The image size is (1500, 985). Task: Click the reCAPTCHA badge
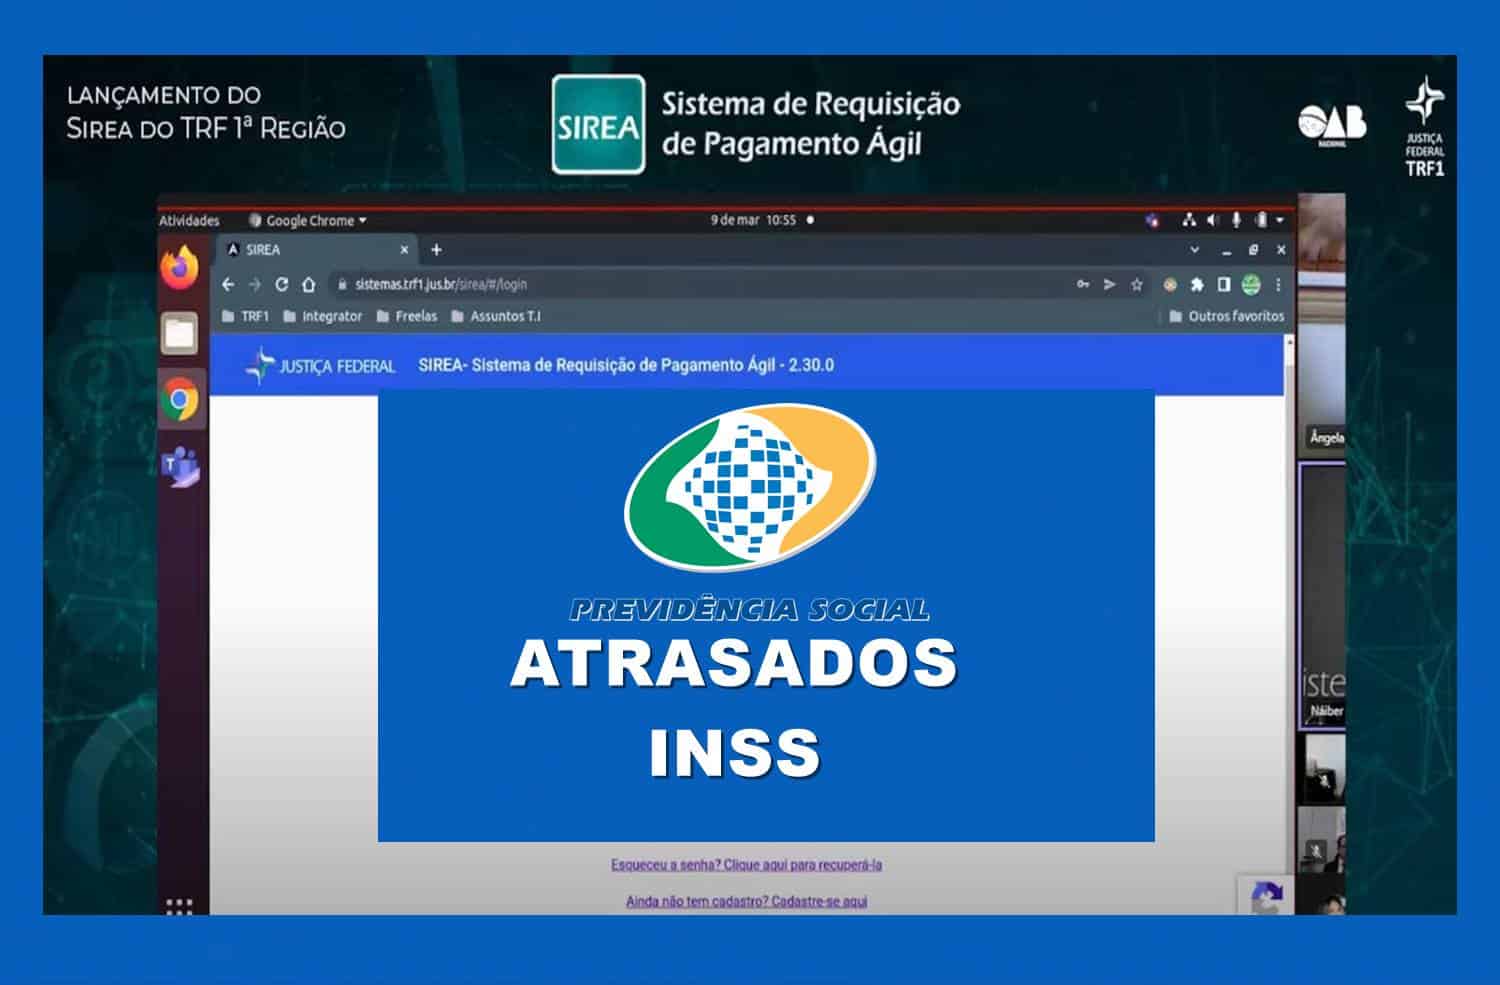pyautogui.click(x=1265, y=895)
